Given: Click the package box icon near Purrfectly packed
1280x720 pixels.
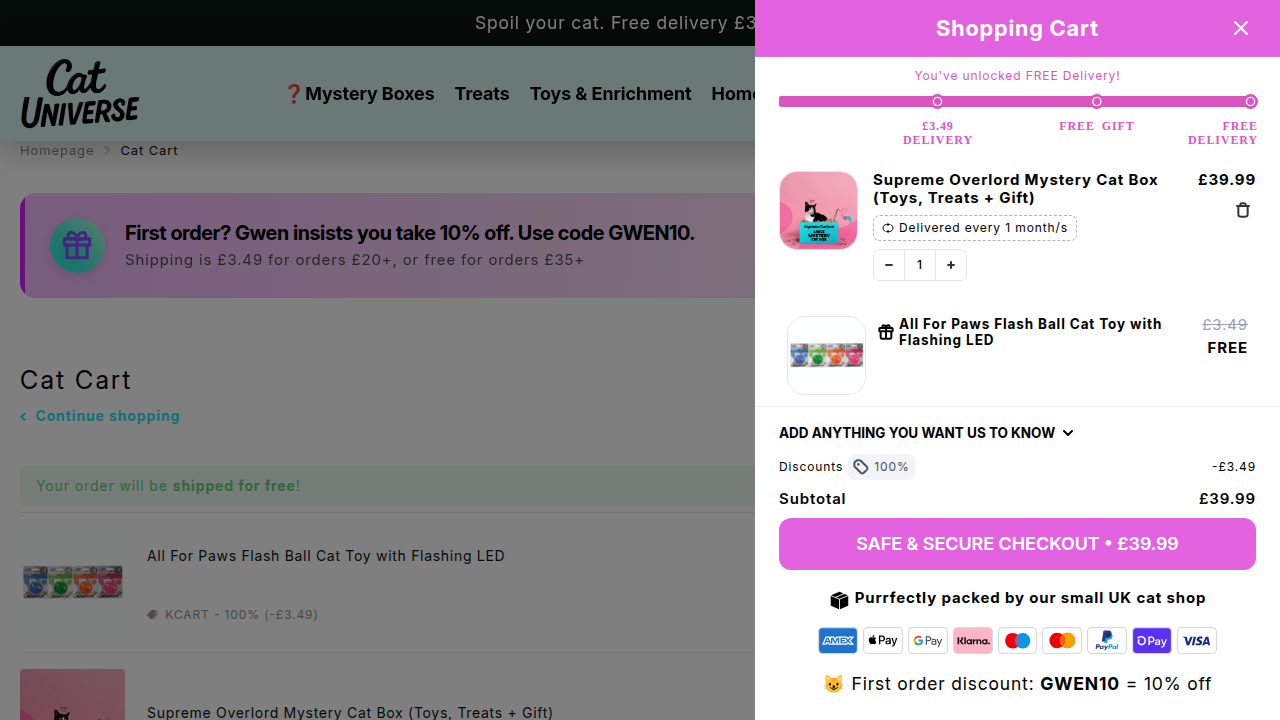Looking at the screenshot, I should pyautogui.click(x=839, y=600).
